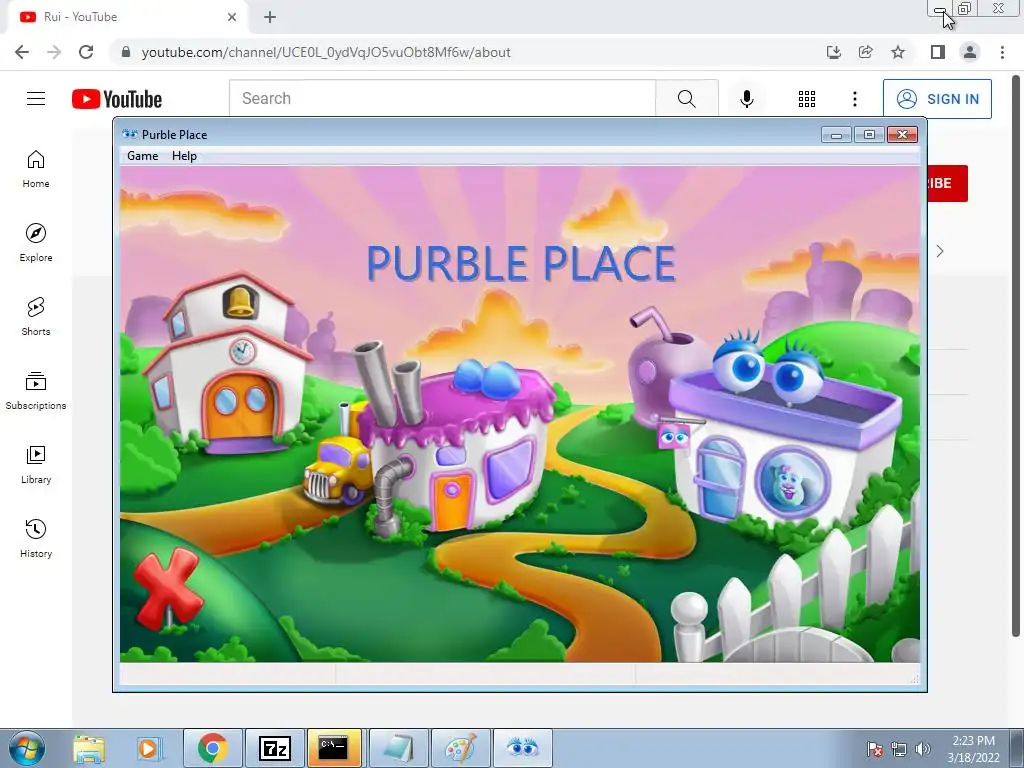Click Action Center flag in tray
The image size is (1024, 768).
point(875,749)
